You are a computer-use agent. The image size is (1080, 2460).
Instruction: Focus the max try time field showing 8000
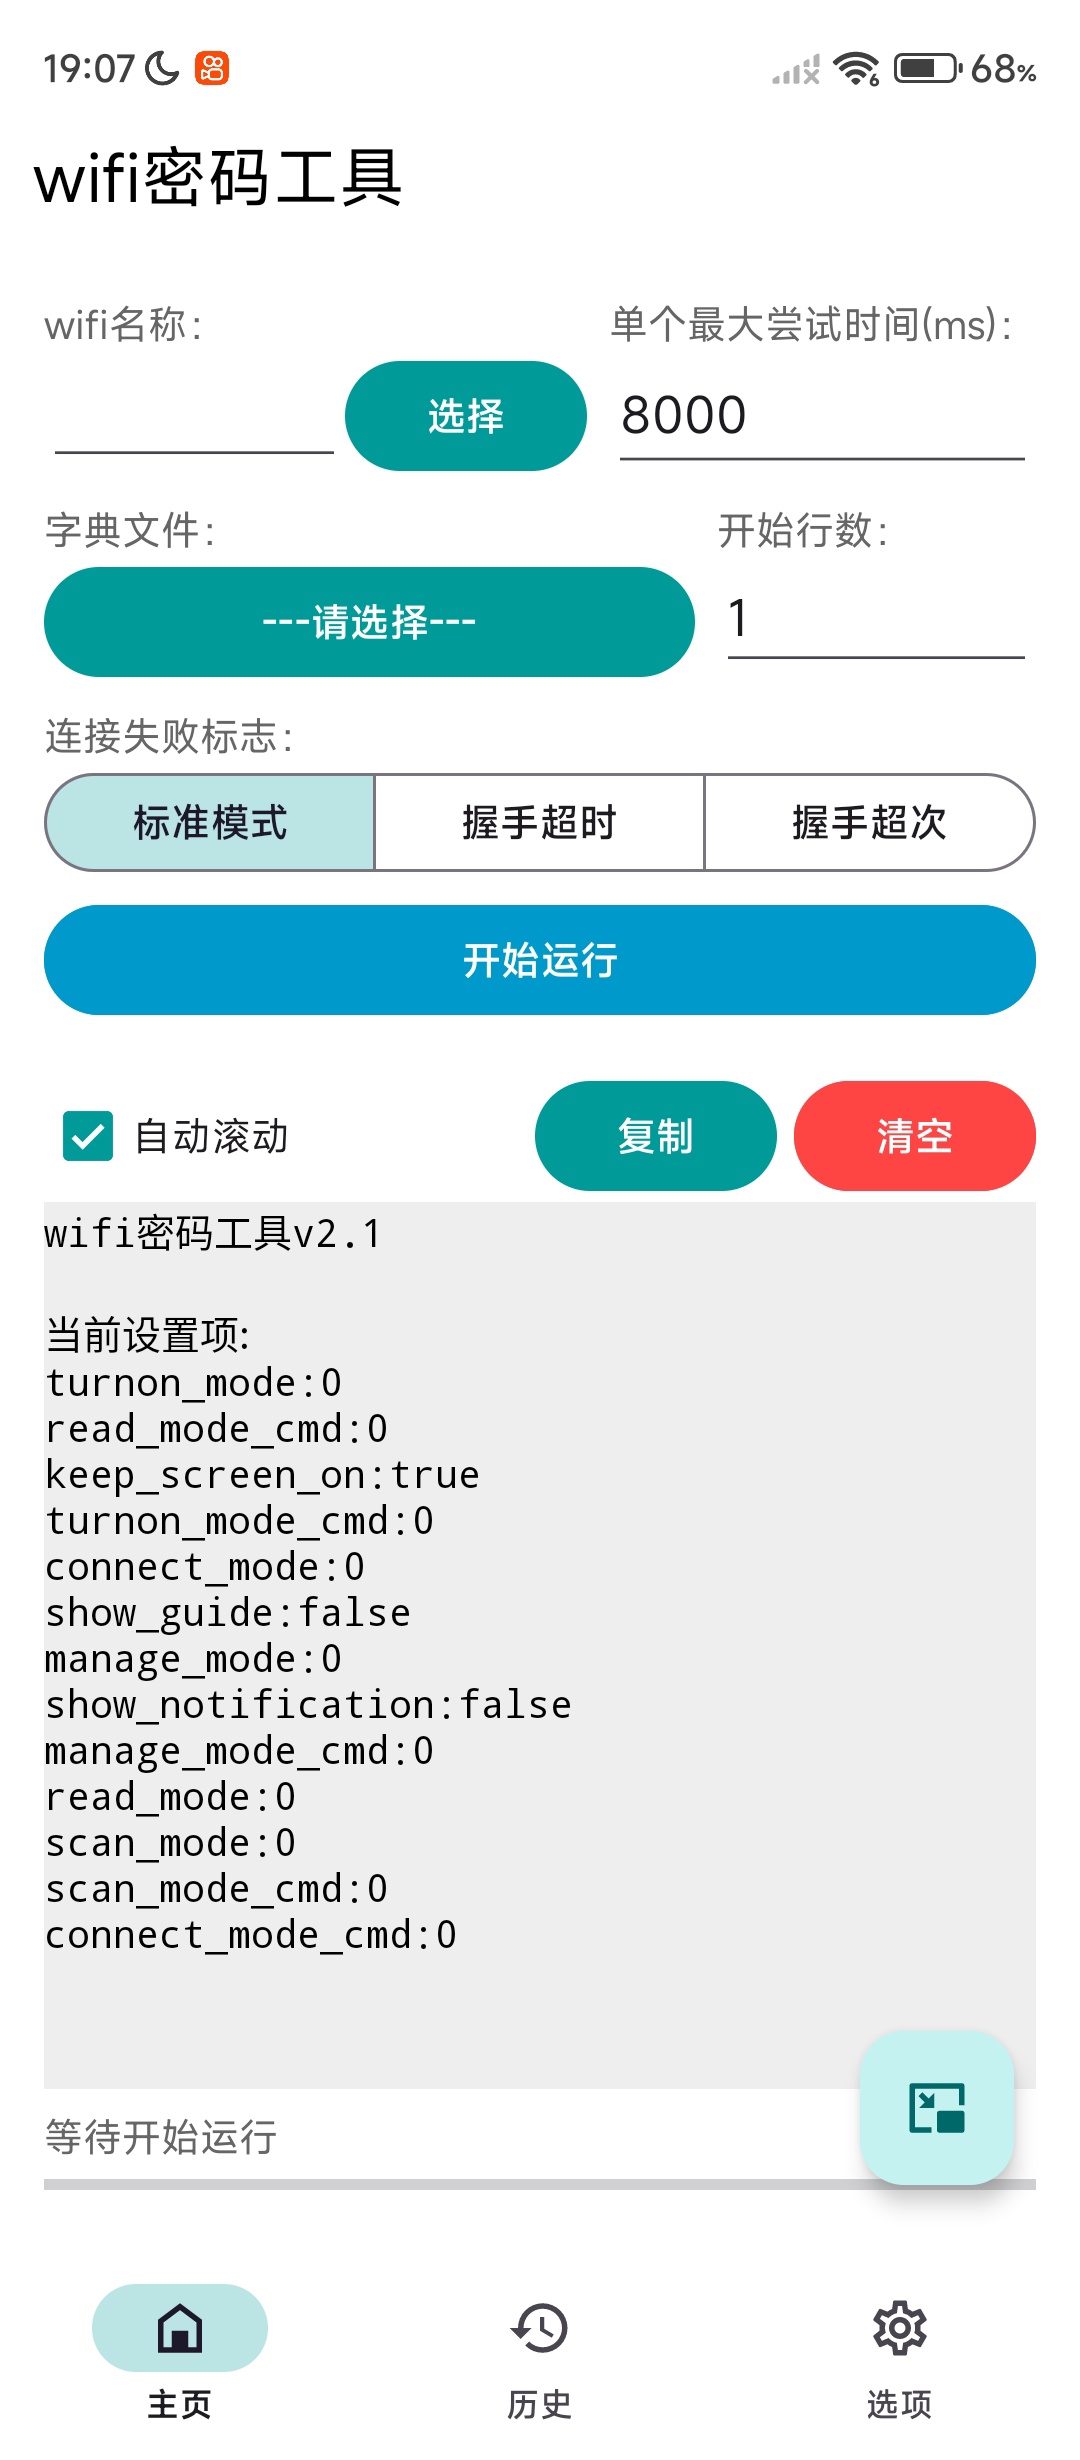821,416
